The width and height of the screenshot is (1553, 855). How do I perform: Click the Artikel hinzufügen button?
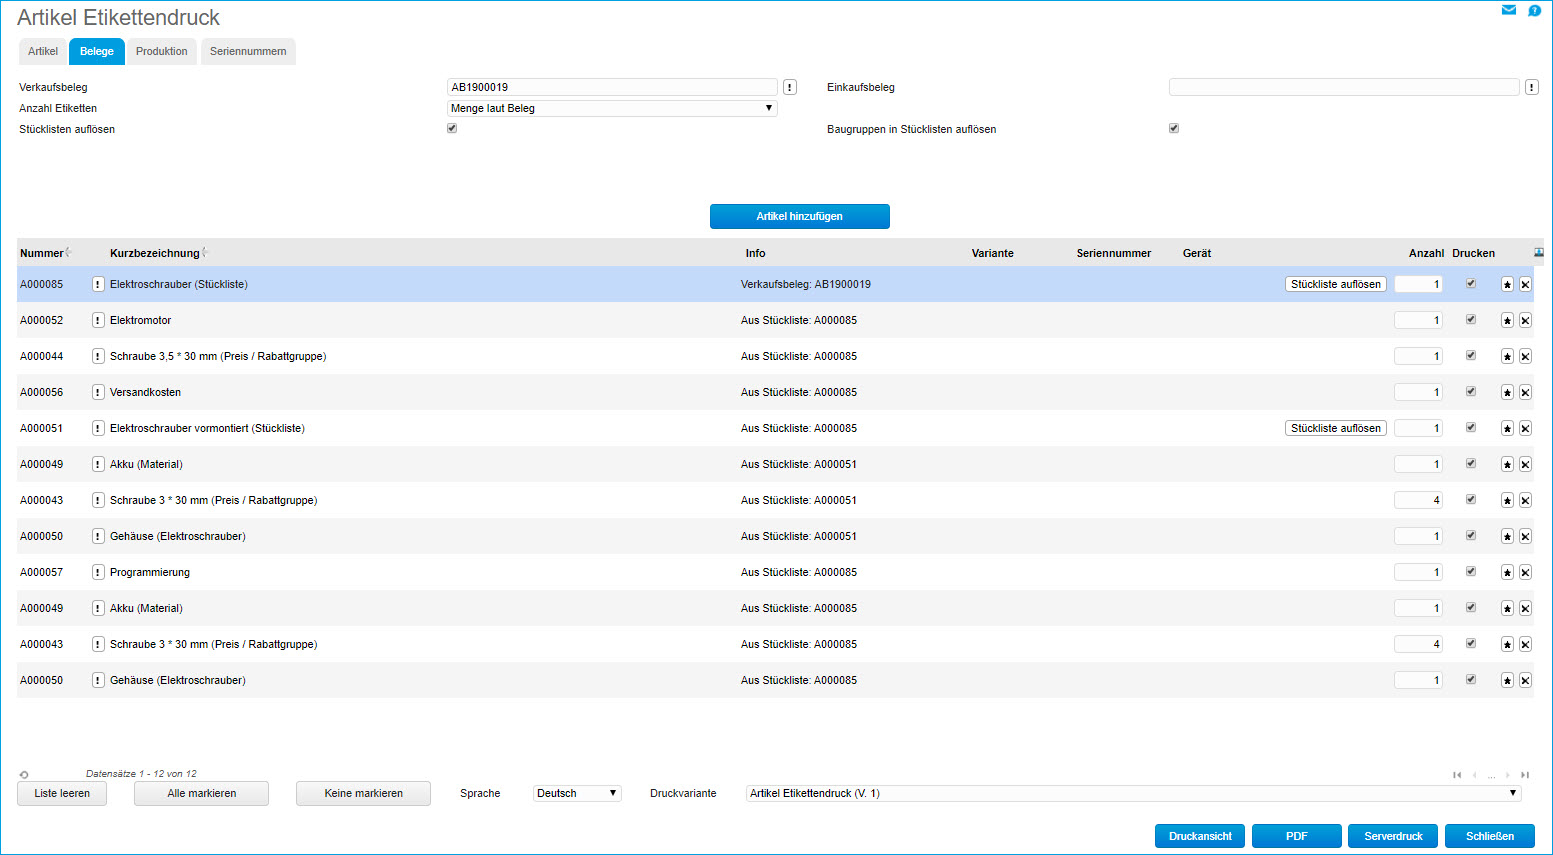pyautogui.click(x=800, y=216)
